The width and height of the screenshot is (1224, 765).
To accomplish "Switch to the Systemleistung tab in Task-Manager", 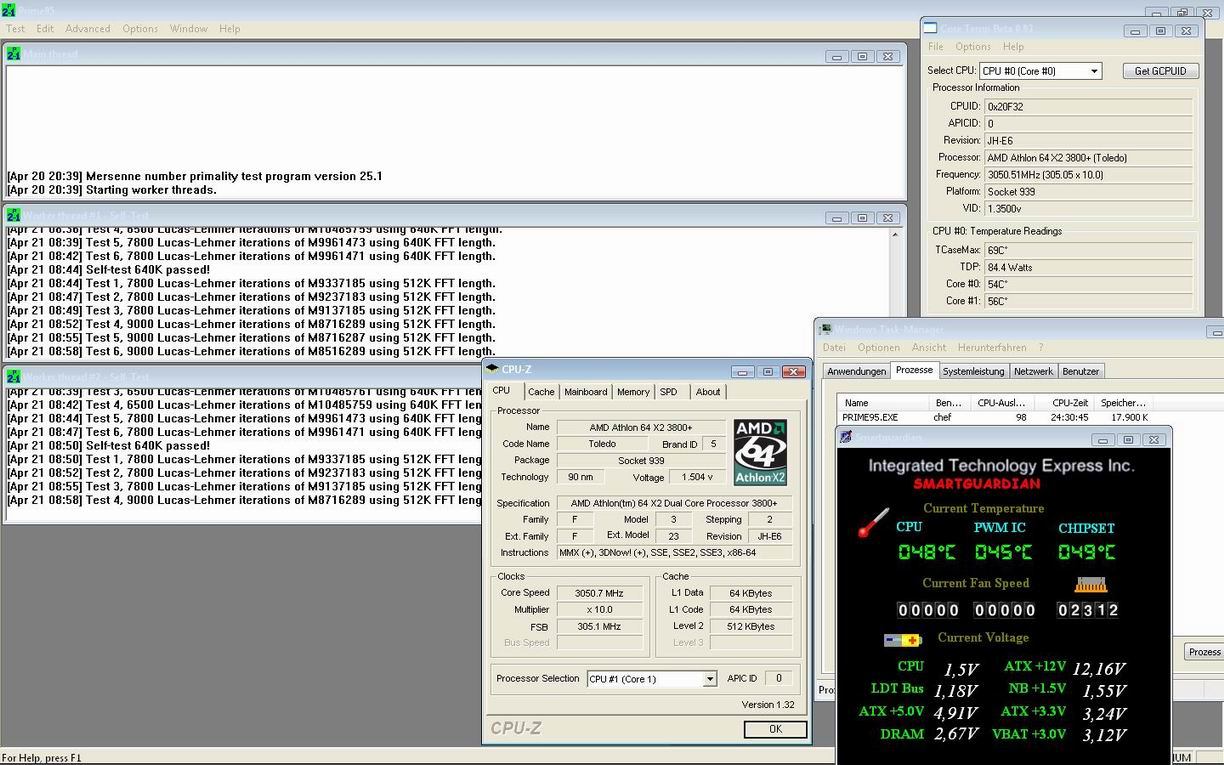I will point(974,371).
